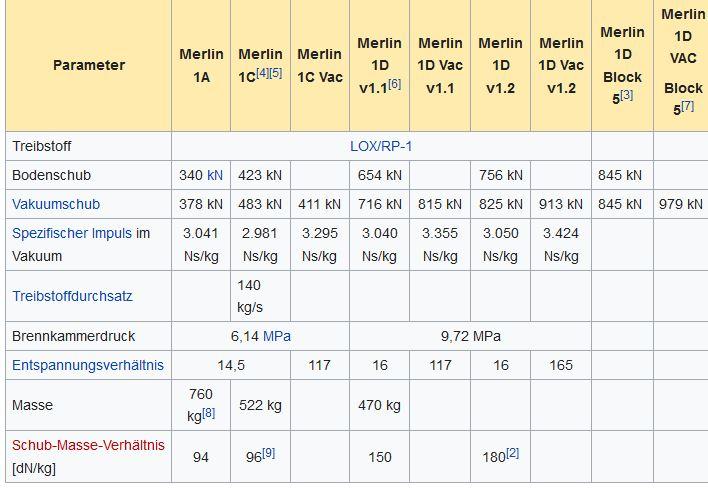708x490 pixels.
Task: Click the 2.981 Ns/kg cell
Action: point(260,245)
